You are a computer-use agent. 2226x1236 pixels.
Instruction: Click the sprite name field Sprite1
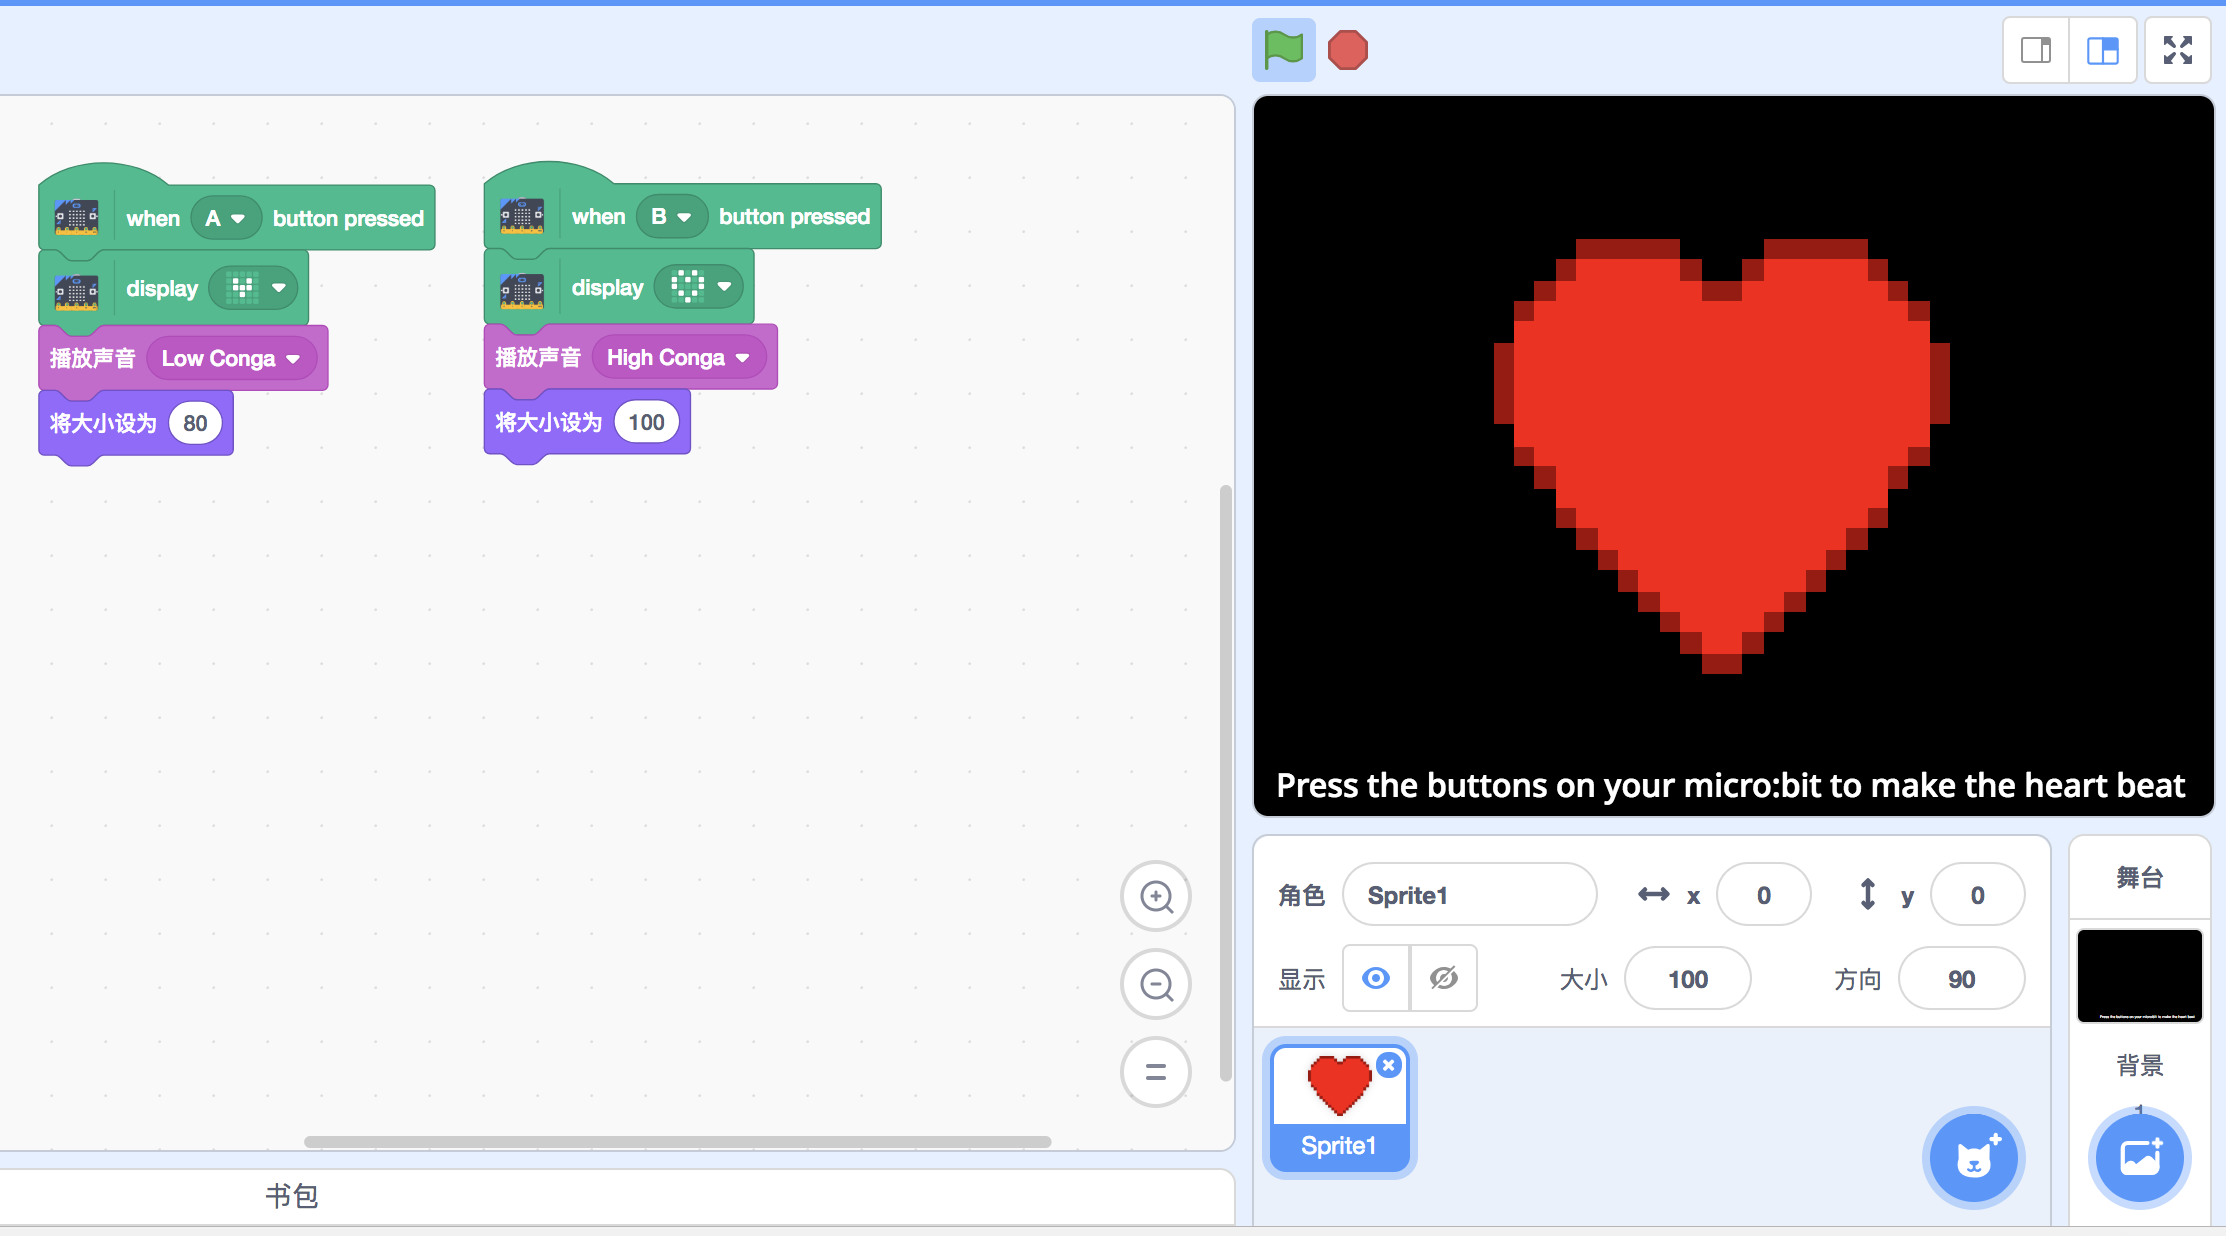coord(1468,895)
